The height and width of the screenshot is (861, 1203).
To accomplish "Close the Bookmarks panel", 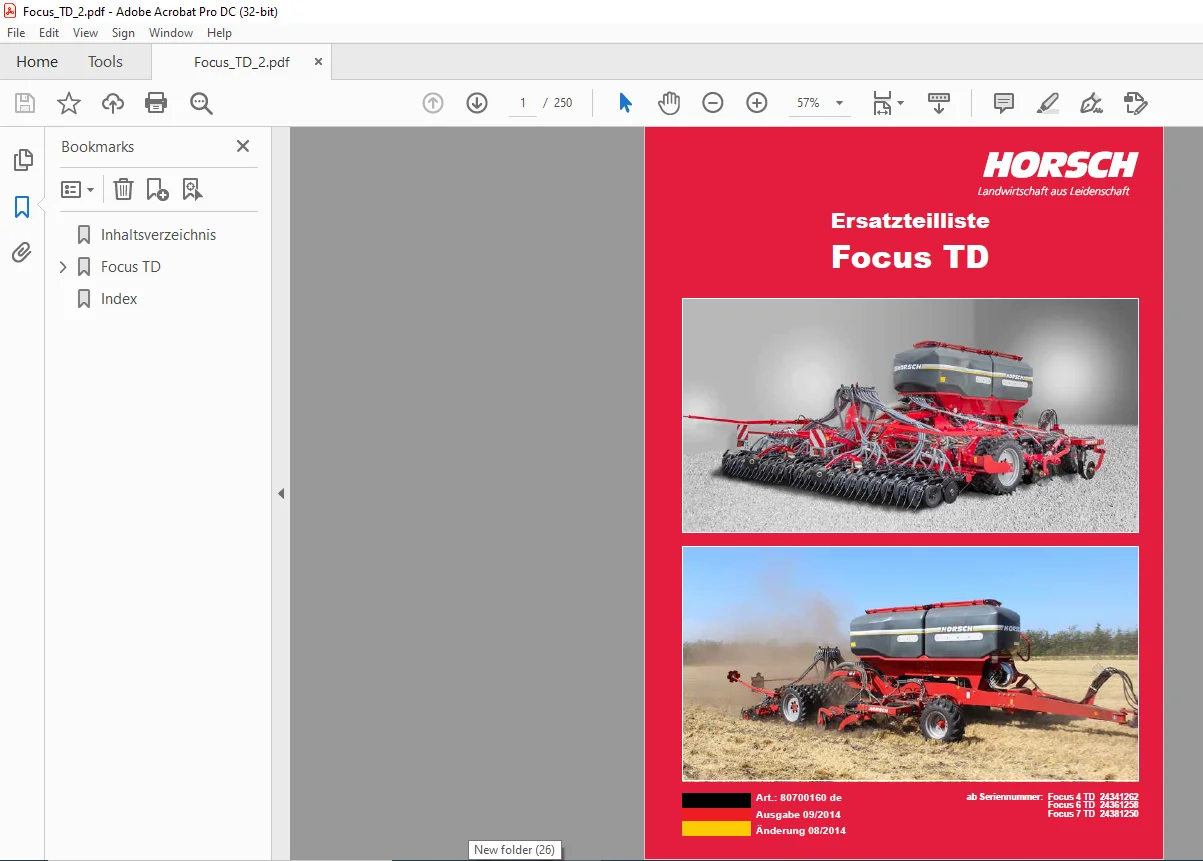I will click(x=242, y=146).
